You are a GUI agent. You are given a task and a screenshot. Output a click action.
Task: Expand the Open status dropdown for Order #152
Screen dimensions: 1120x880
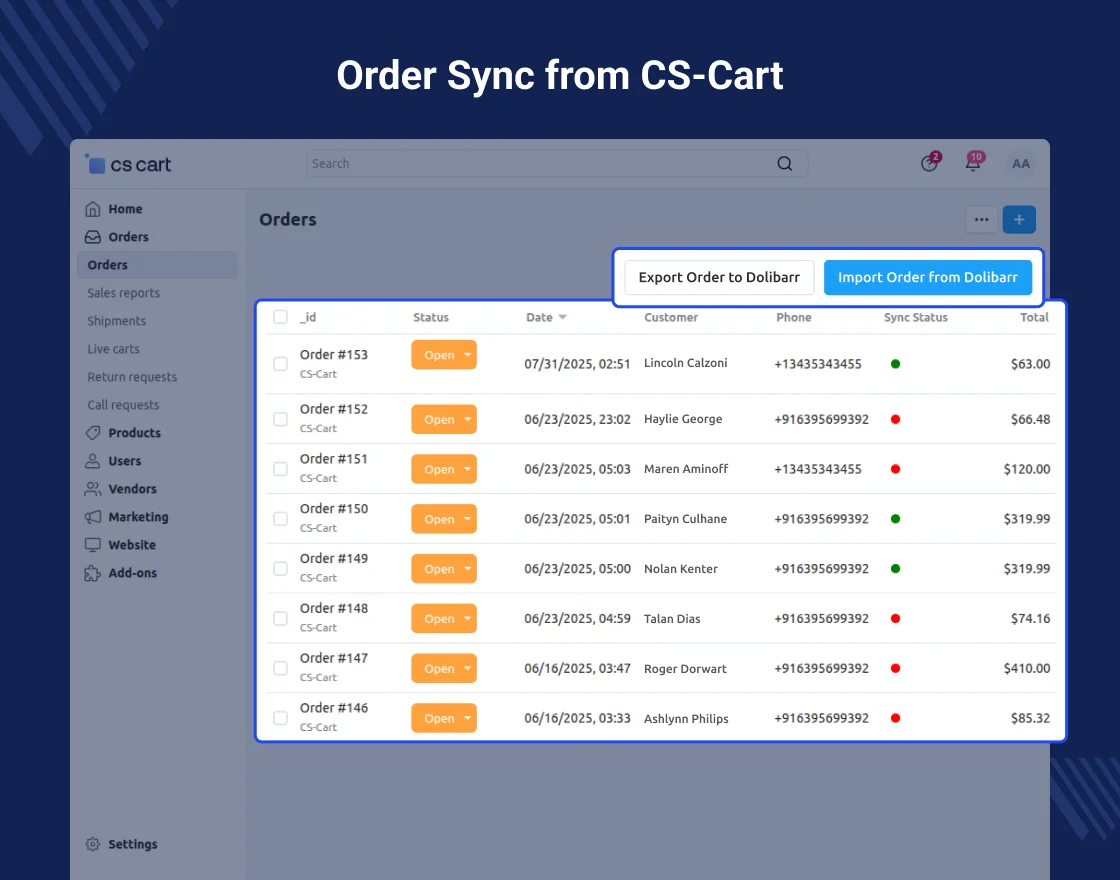coord(467,420)
